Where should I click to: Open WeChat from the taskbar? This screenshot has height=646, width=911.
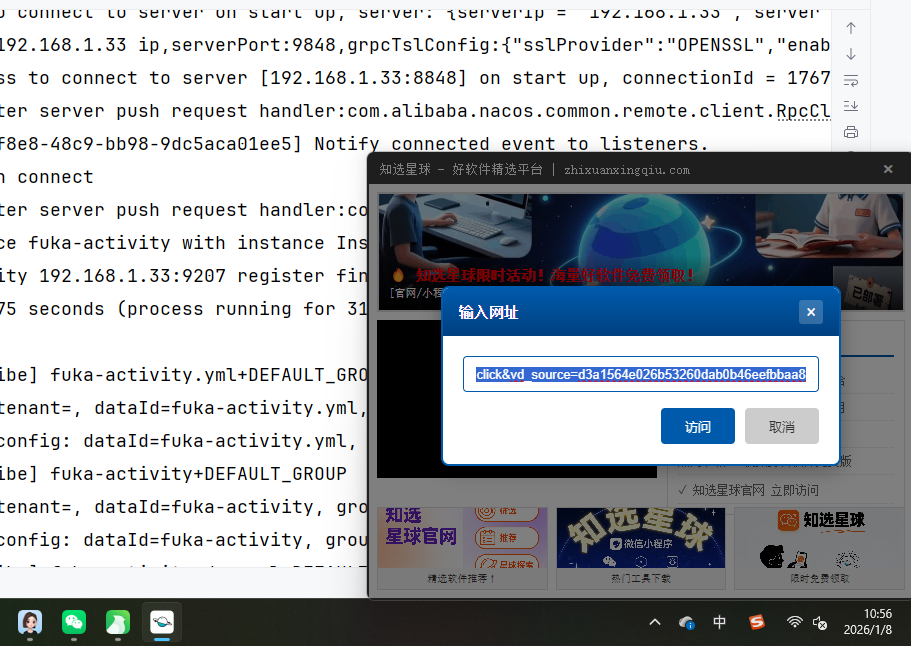[74, 622]
